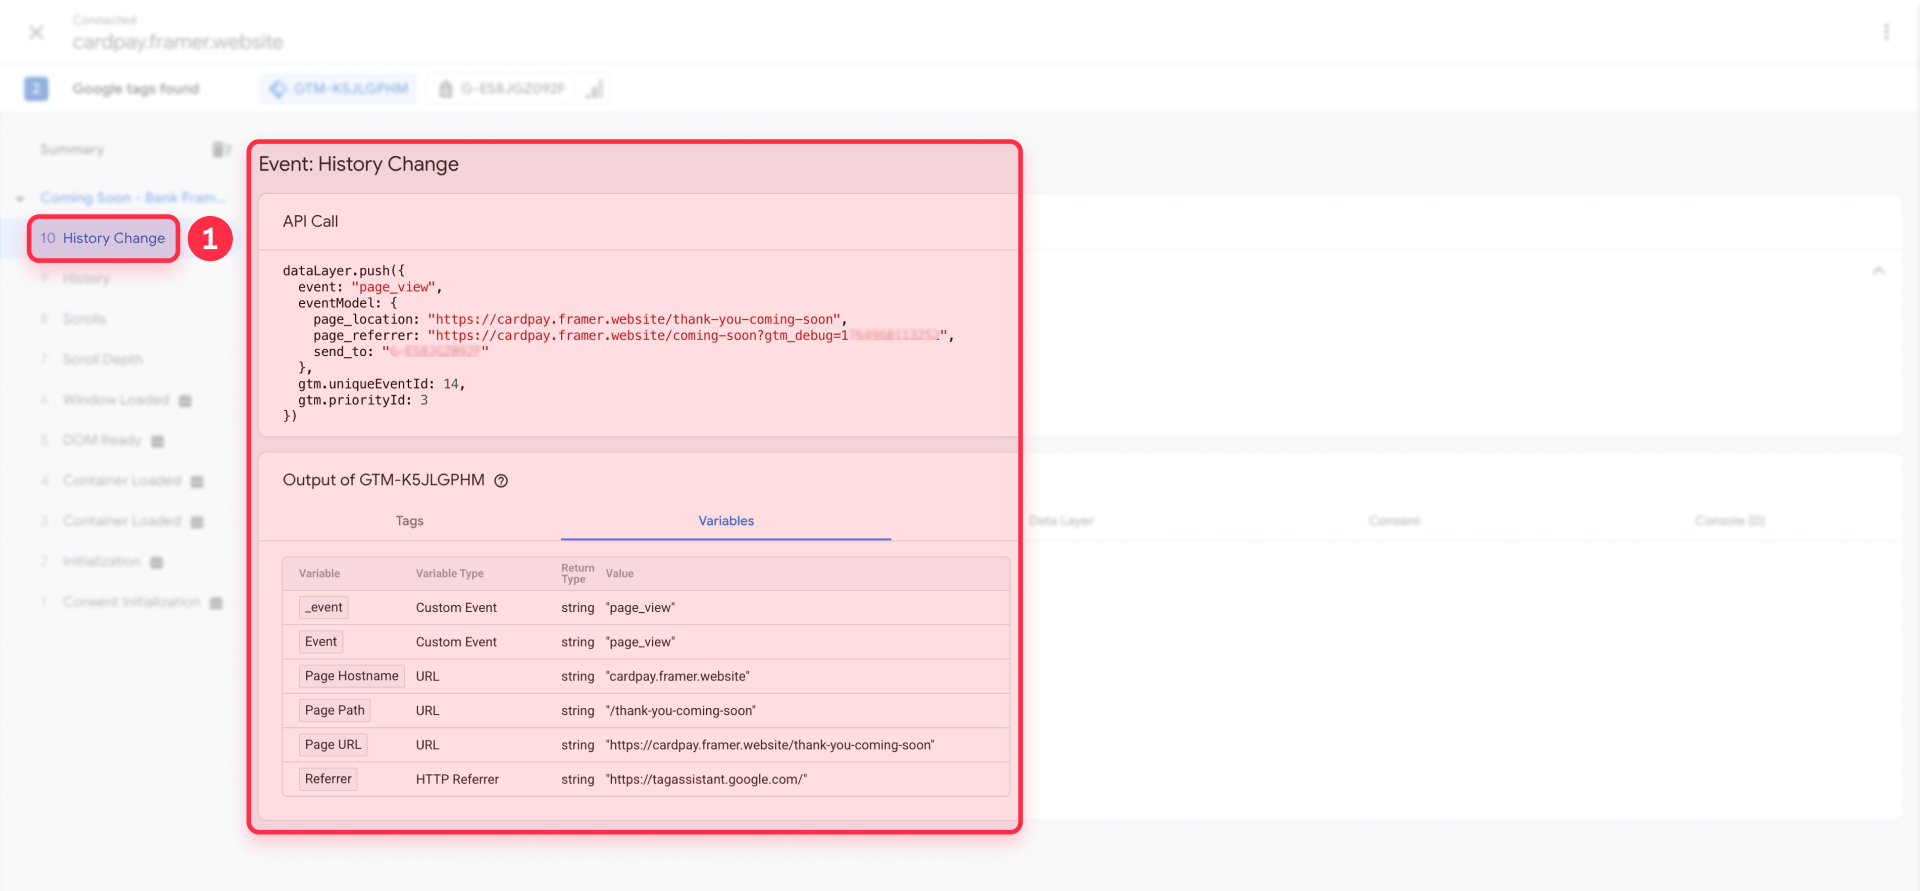Select event 10 History Change
This screenshot has height=891, width=1920.
[x=104, y=238]
